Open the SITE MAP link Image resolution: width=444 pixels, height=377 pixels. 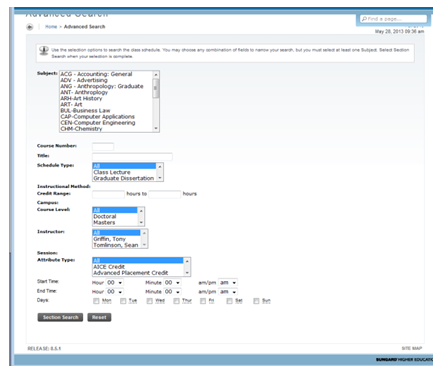(x=412, y=348)
